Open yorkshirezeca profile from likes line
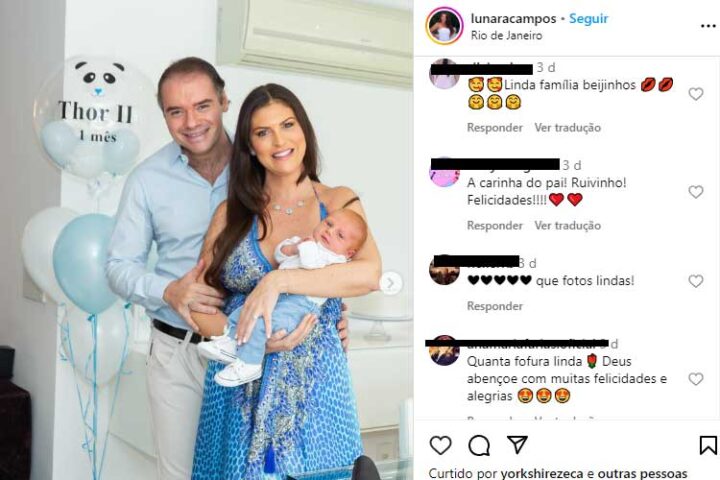 [x=542, y=473]
